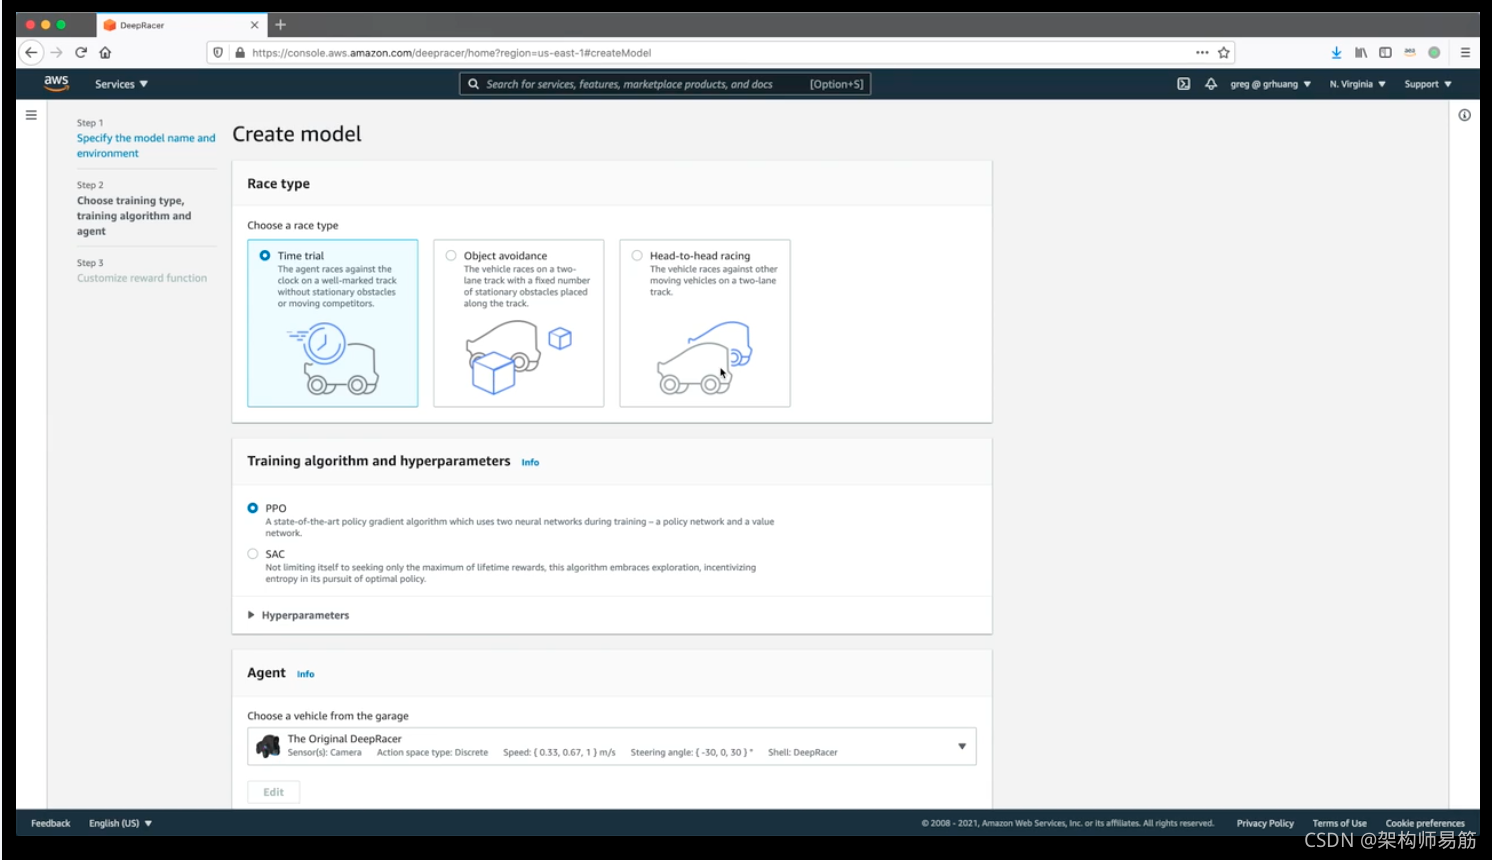Open the browser hamburger menu
The width and height of the screenshot is (1492, 860).
(1465, 53)
